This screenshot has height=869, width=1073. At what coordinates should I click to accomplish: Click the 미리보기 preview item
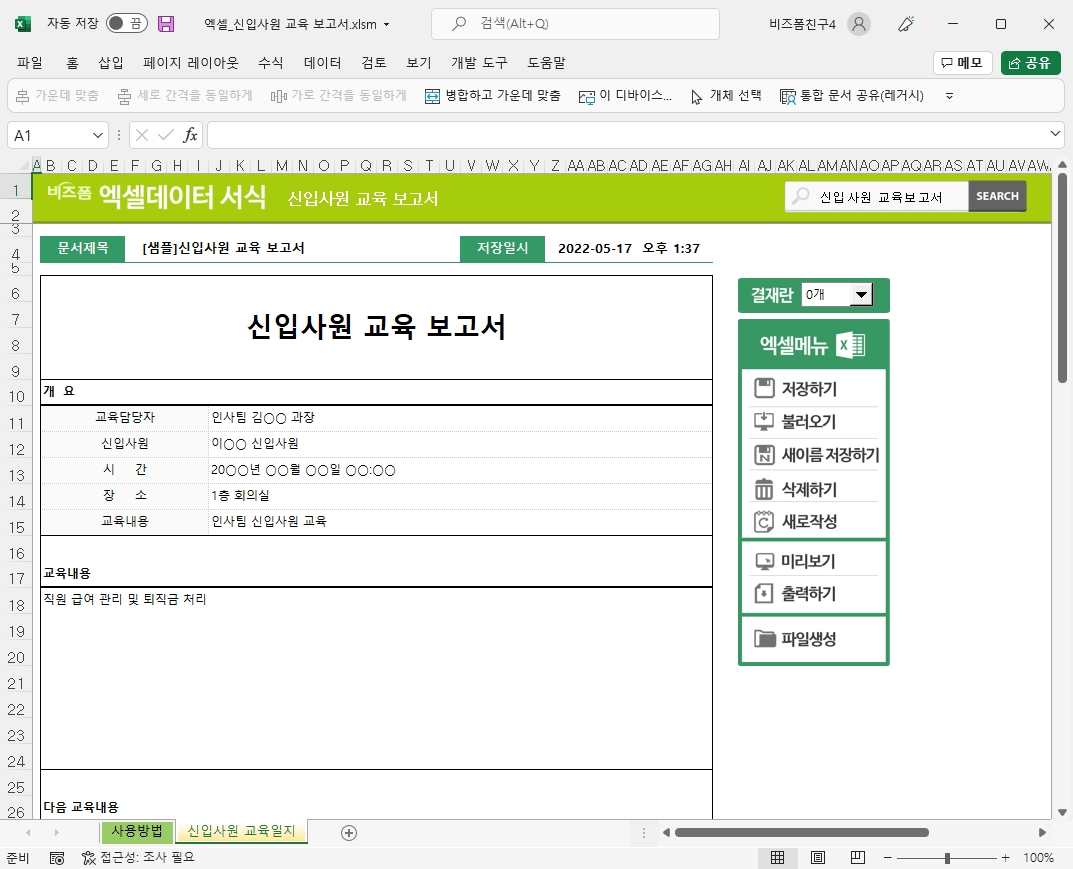813,561
